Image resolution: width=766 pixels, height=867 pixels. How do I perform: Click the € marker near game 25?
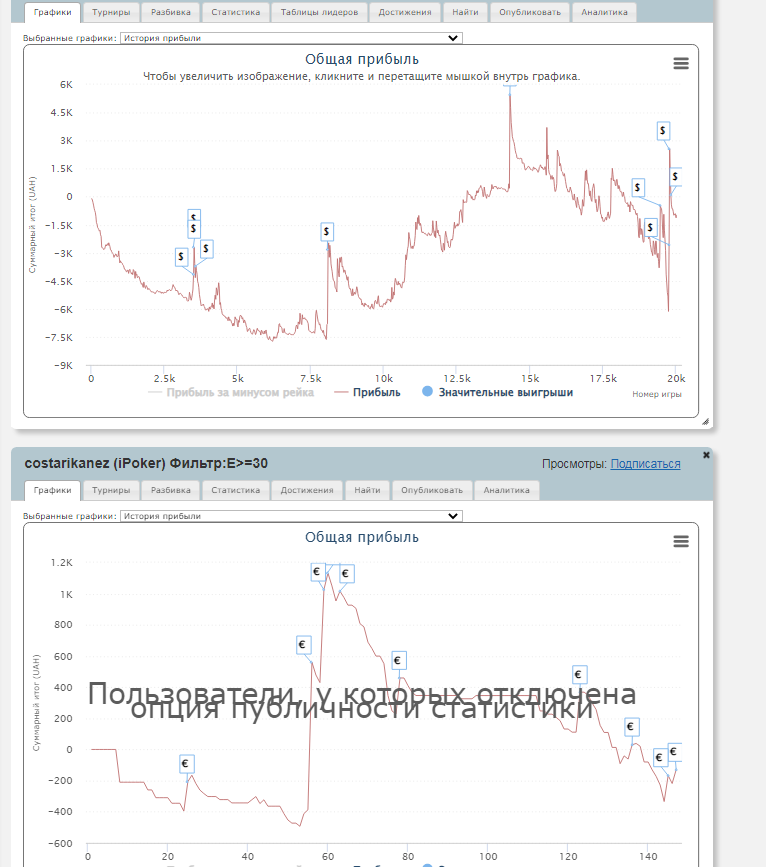tap(186, 764)
